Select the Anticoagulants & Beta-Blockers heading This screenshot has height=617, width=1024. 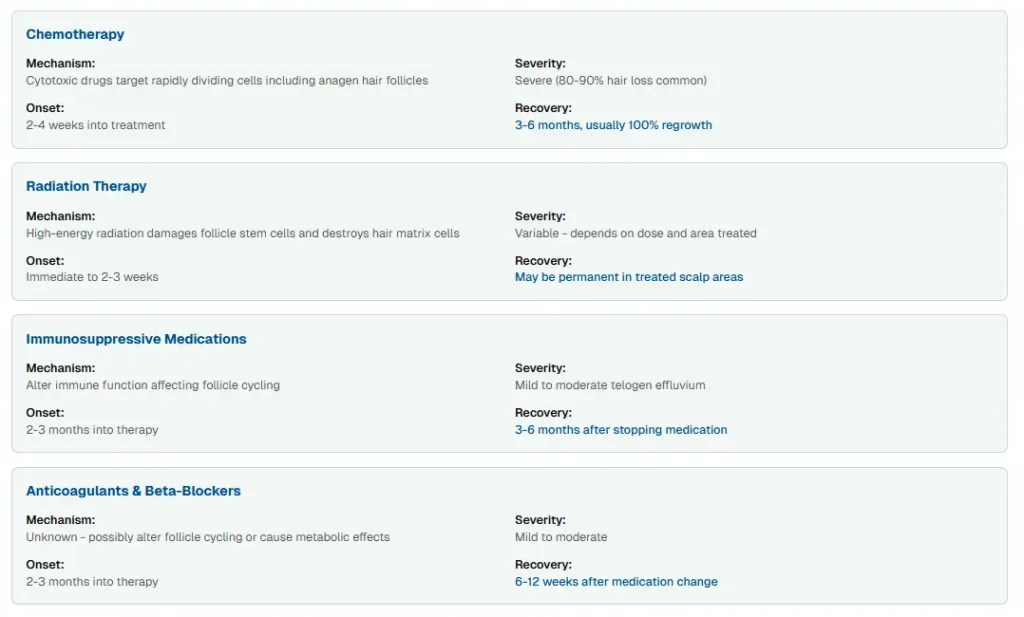tap(133, 491)
